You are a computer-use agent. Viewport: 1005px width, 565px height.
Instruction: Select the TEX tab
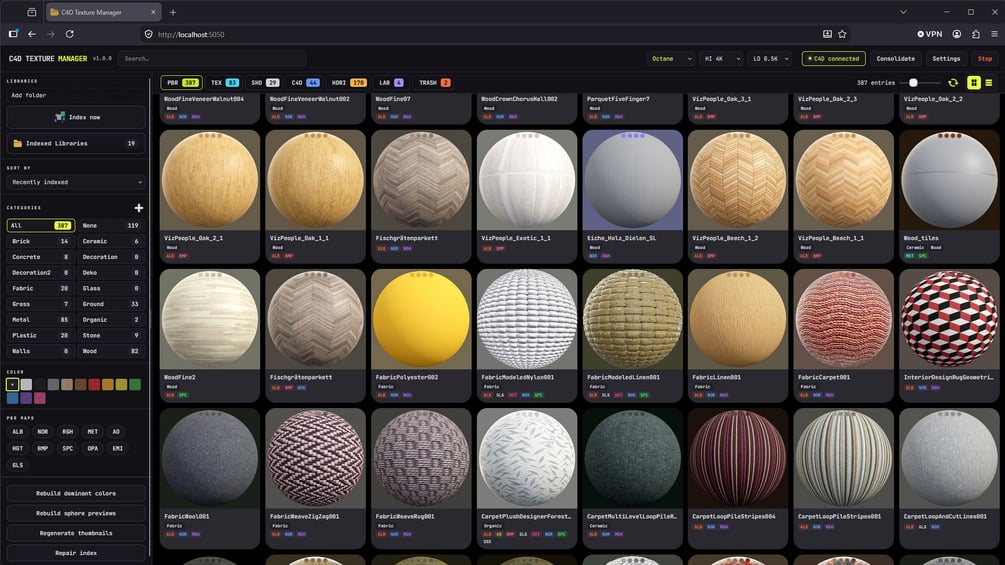click(224, 83)
